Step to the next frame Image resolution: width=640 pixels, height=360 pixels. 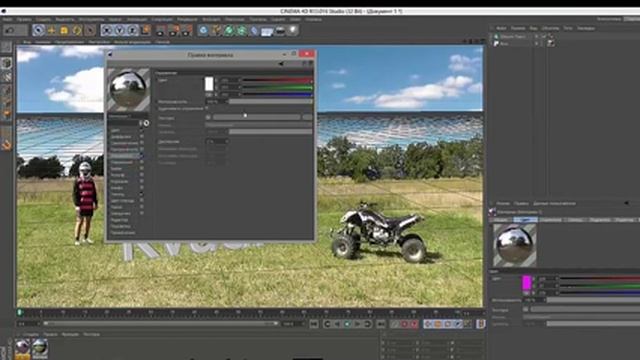click(x=358, y=324)
